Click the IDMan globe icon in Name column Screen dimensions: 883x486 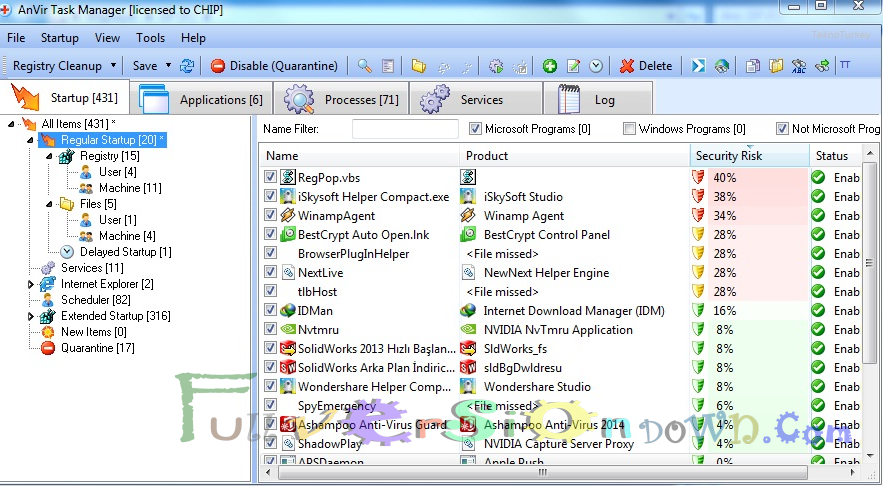pos(288,310)
